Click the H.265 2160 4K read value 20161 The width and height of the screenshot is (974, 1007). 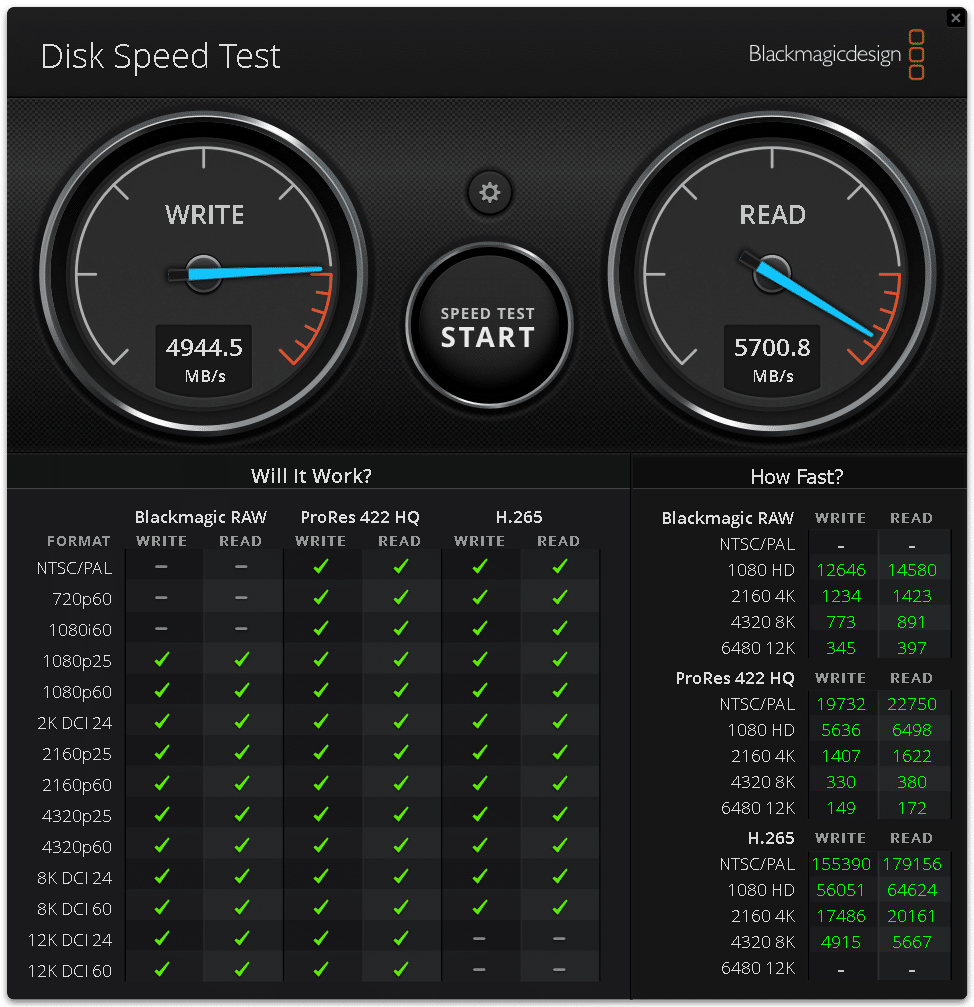coord(912,916)
